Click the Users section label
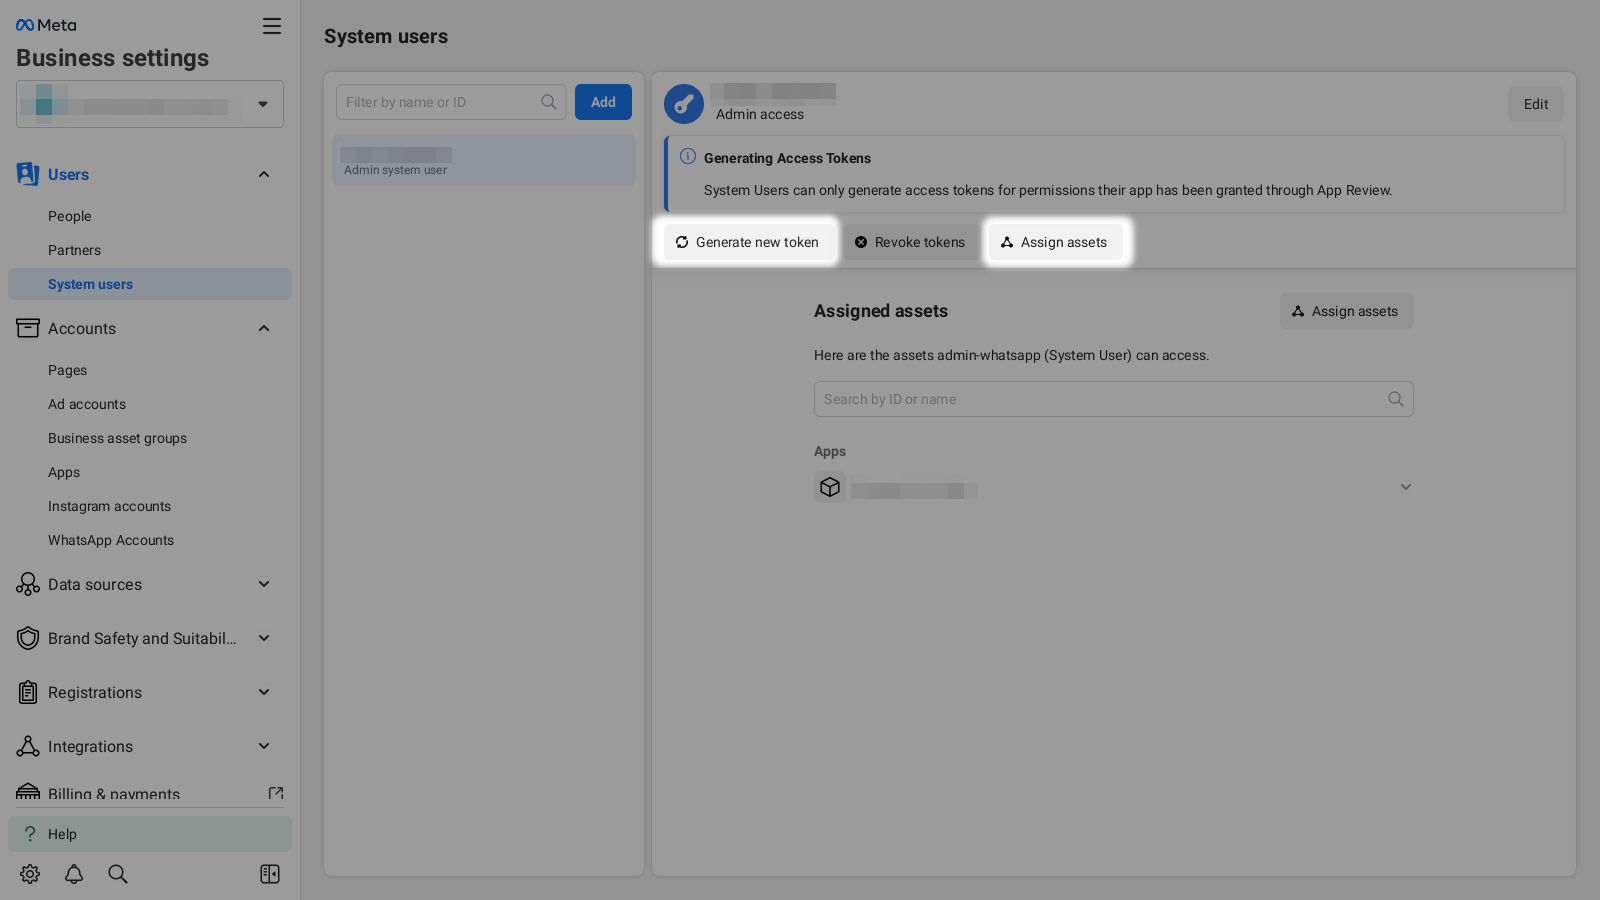 click(68, 174)
